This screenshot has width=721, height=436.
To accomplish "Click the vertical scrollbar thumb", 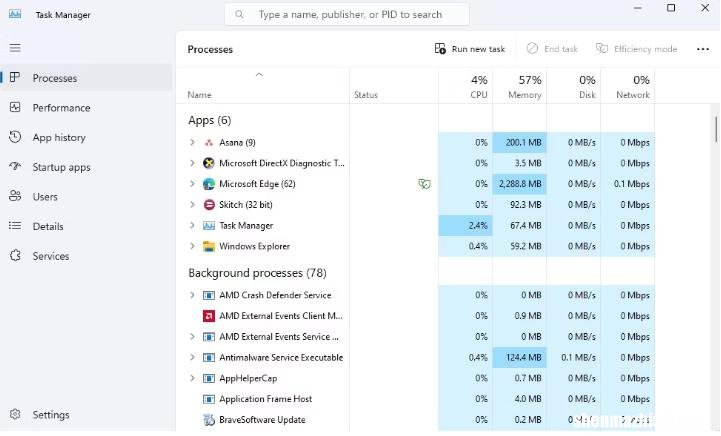I will (x=715, y=129).
